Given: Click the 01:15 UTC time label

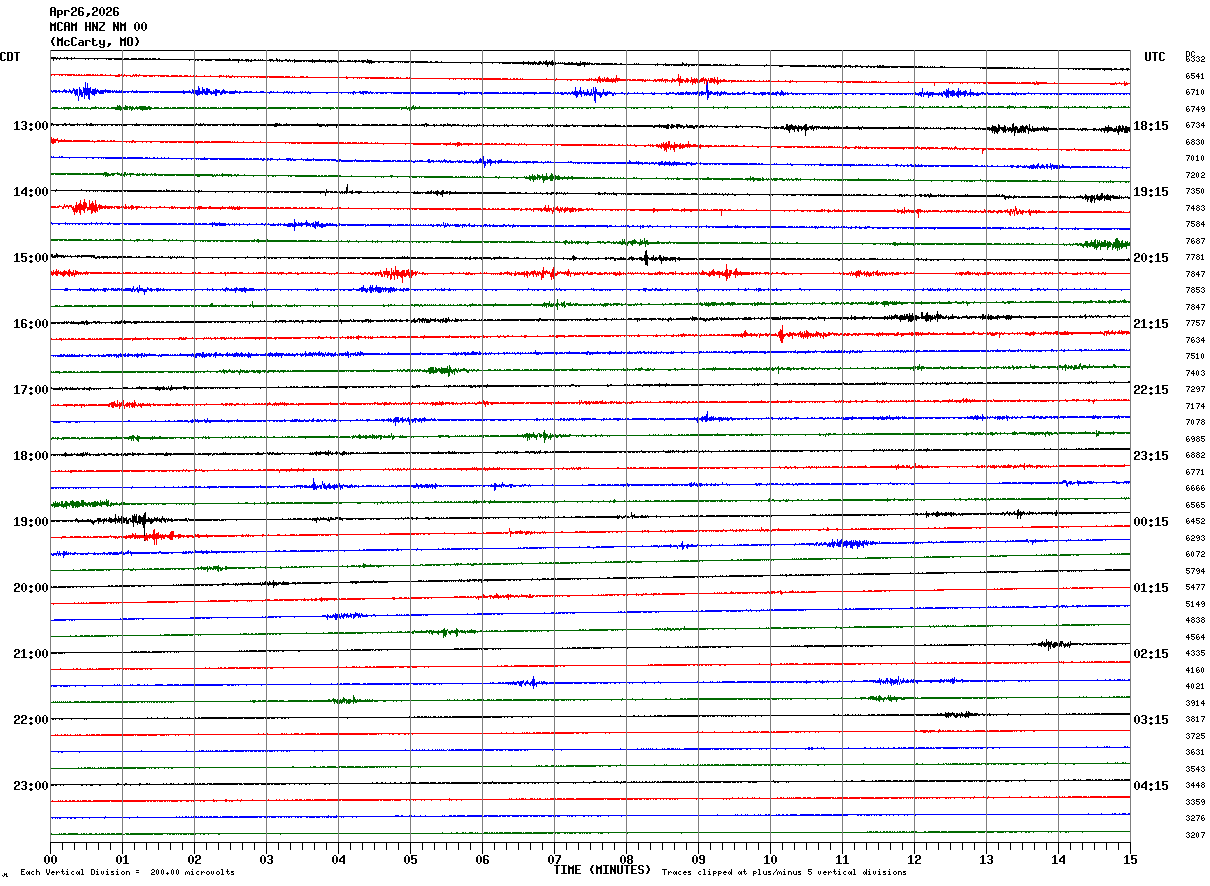Looking at the screenshot, I should 1150,588.
